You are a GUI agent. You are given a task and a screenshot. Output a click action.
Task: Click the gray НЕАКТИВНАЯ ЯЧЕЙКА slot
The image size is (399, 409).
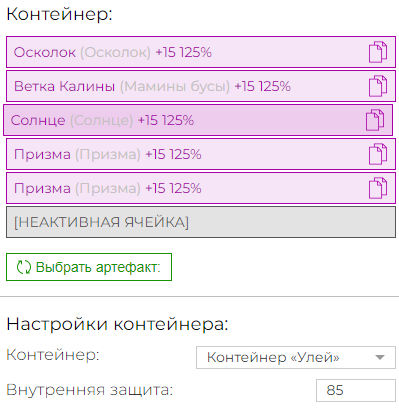[201, 222]
